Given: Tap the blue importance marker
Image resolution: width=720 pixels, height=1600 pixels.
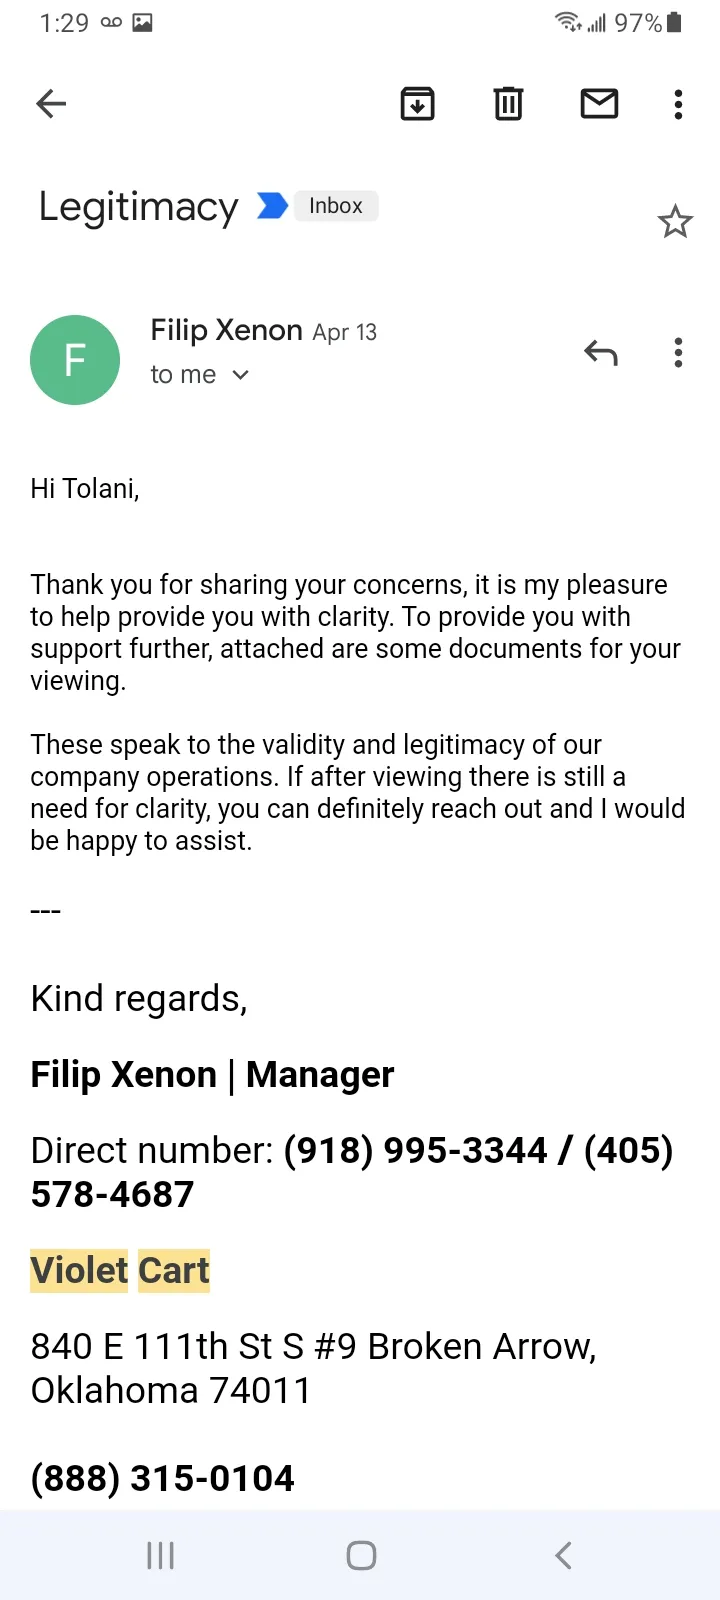Looking at the screenshot, I should point(272,206).
